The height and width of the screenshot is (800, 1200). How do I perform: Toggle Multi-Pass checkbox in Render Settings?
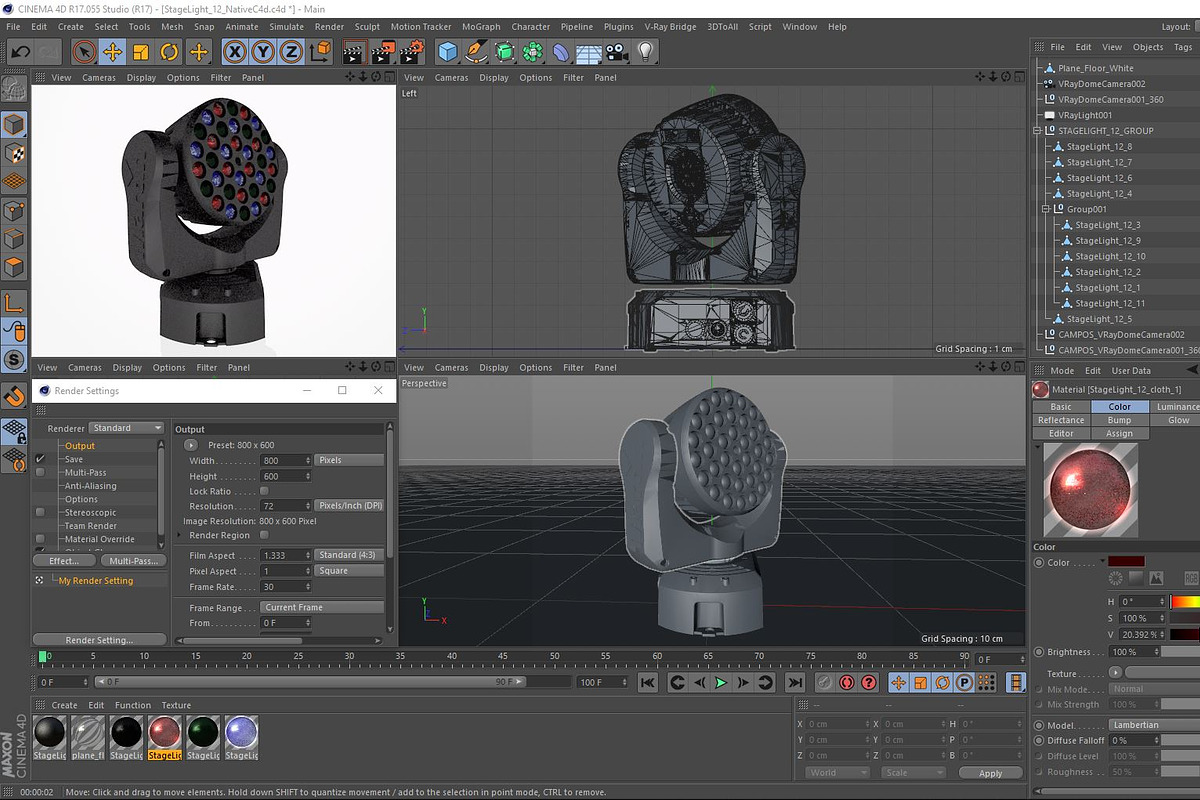[40, 472]
